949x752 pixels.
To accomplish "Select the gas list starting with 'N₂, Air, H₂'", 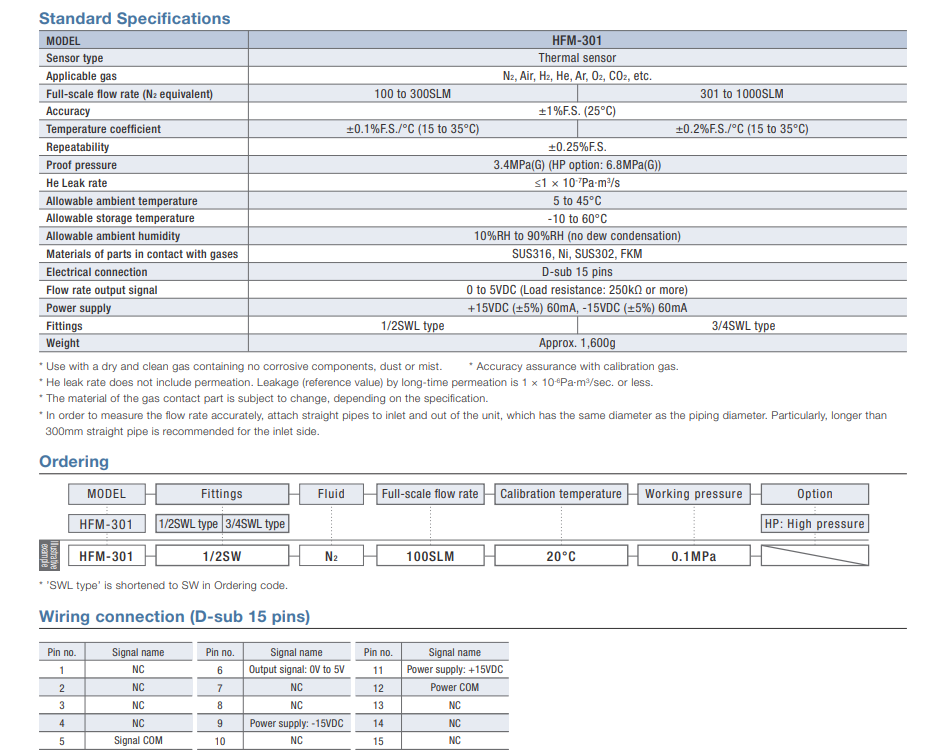I will (x=577, y=76).
